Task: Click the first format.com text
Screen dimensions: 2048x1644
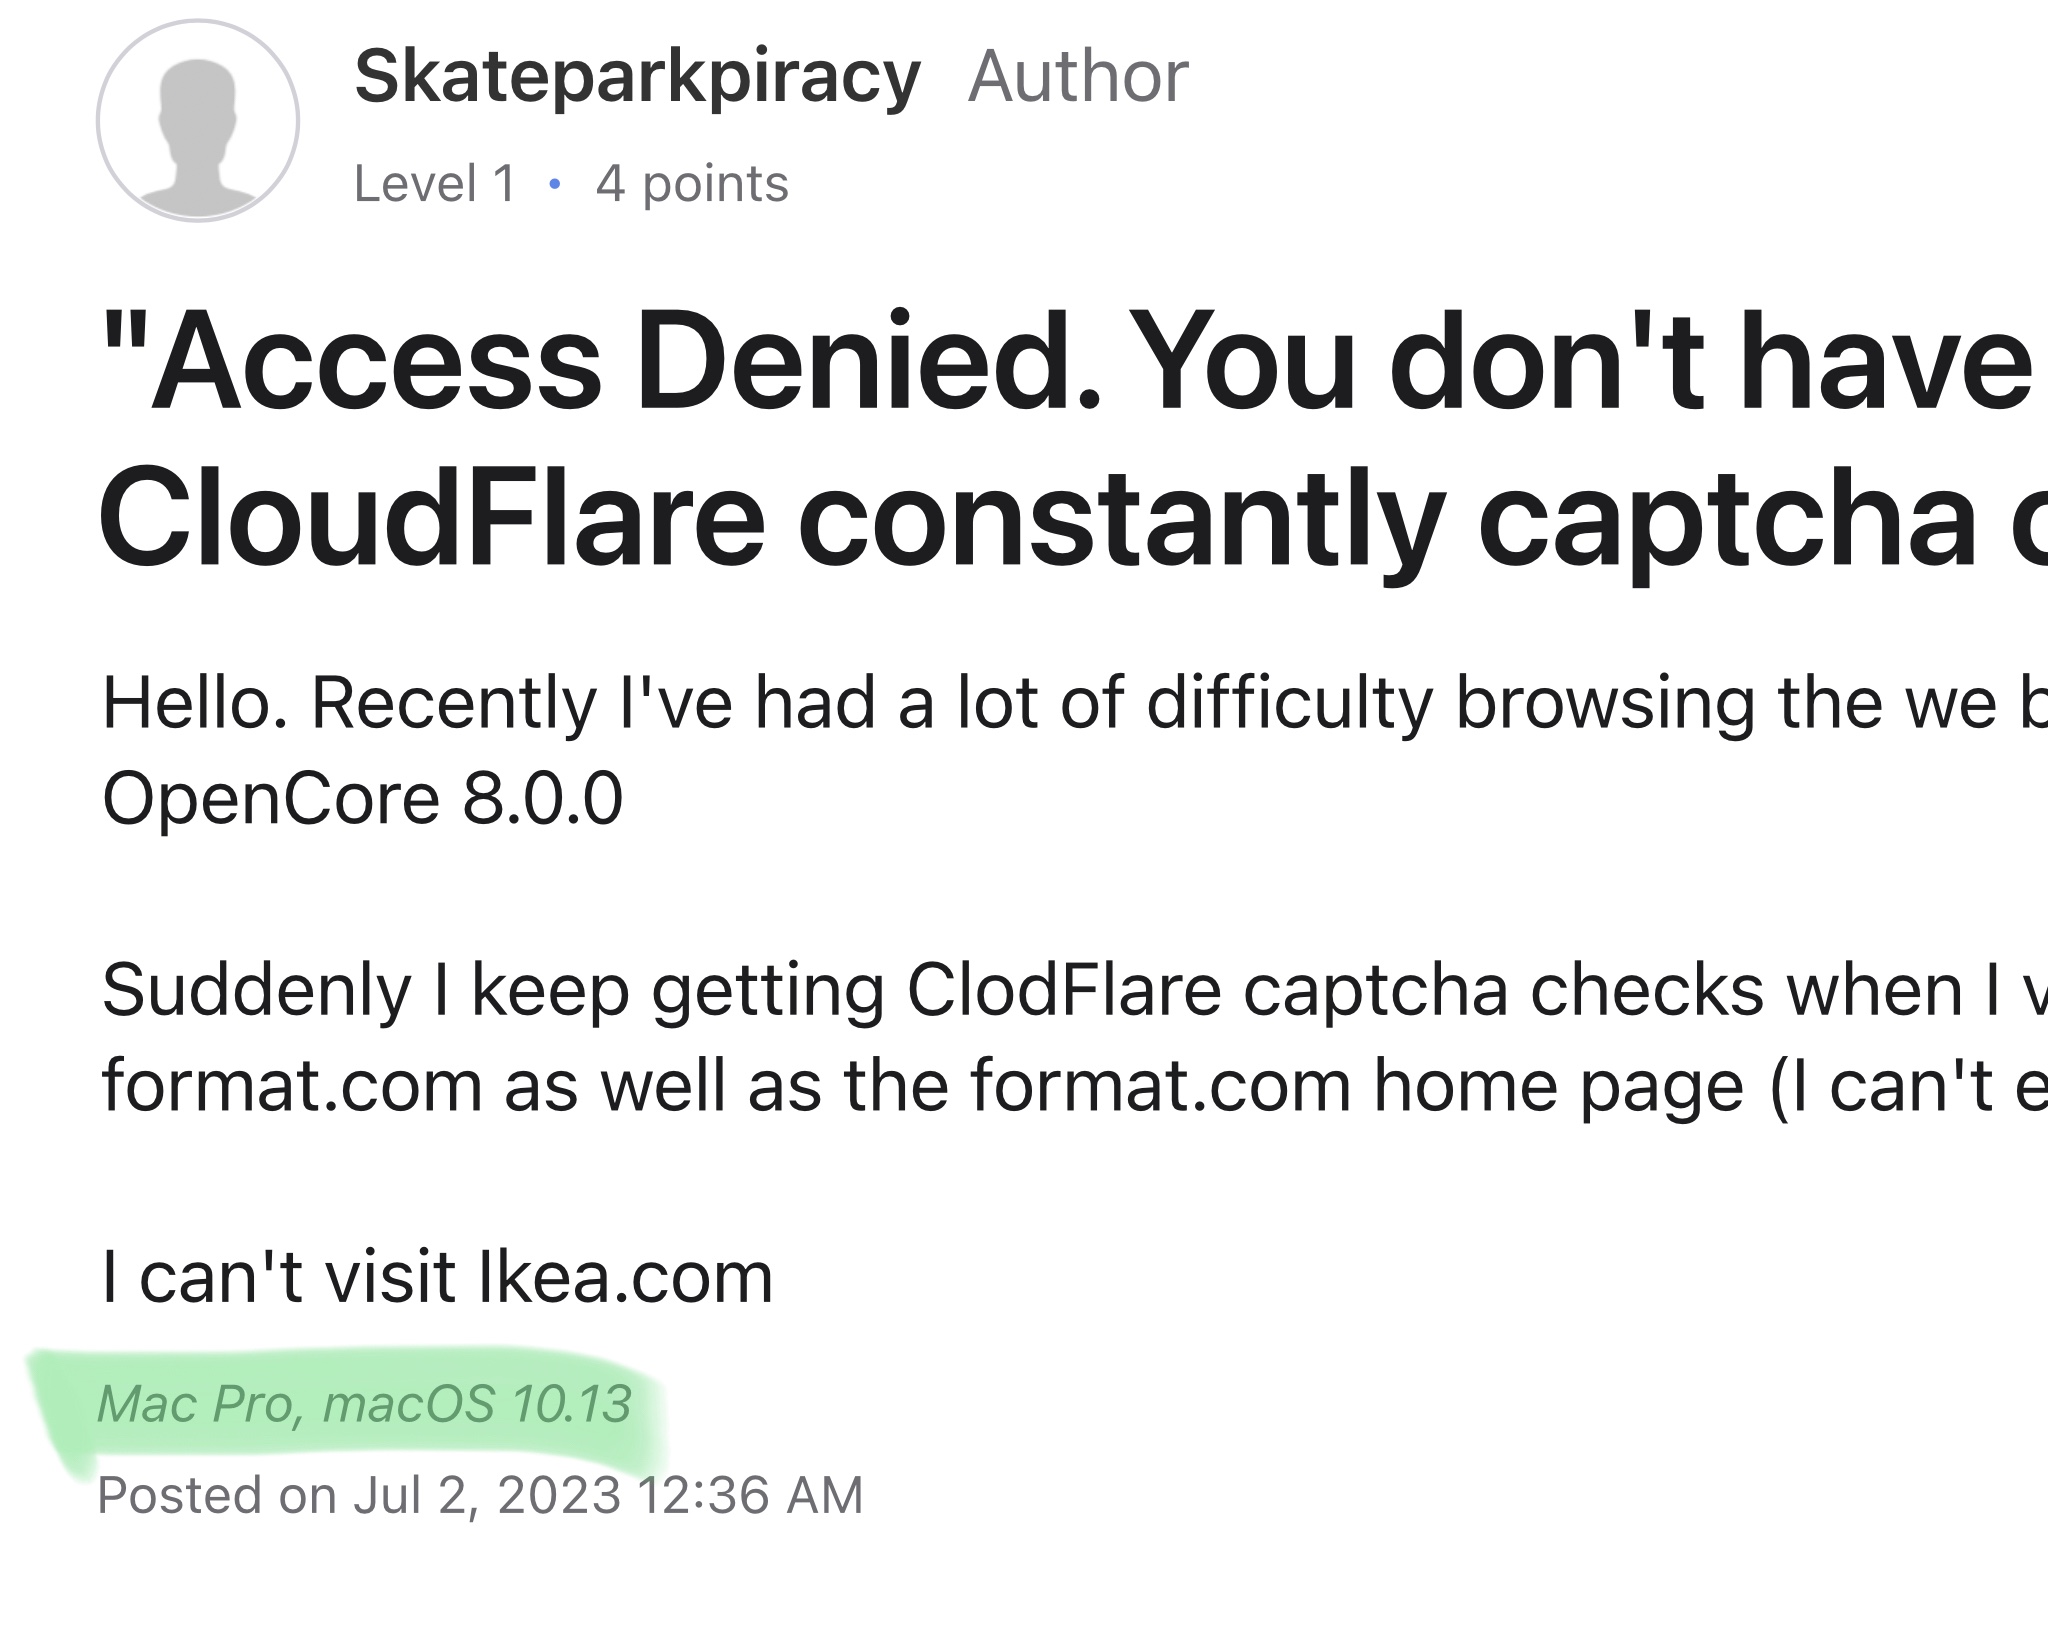Action: coord(292,1085)
